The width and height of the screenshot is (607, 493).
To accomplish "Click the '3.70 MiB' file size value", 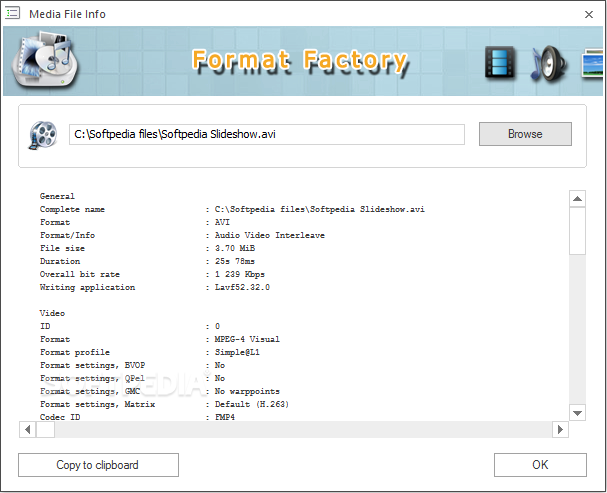I will coord(235,248).
